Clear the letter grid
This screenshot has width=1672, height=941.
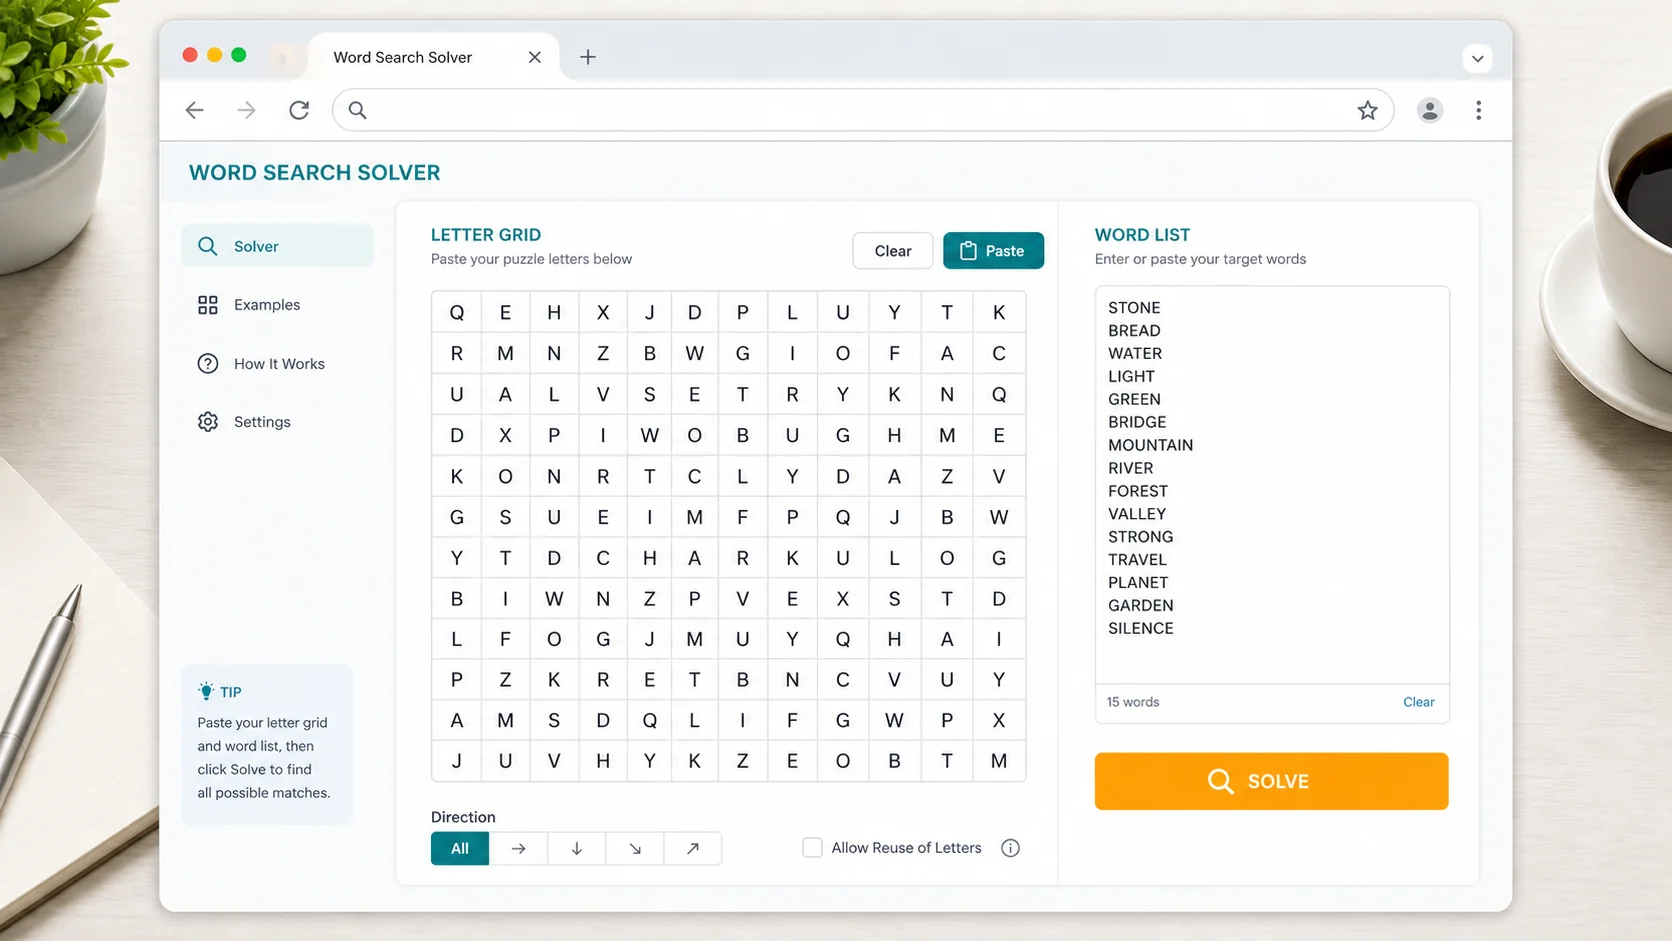[x=893, y=251]
